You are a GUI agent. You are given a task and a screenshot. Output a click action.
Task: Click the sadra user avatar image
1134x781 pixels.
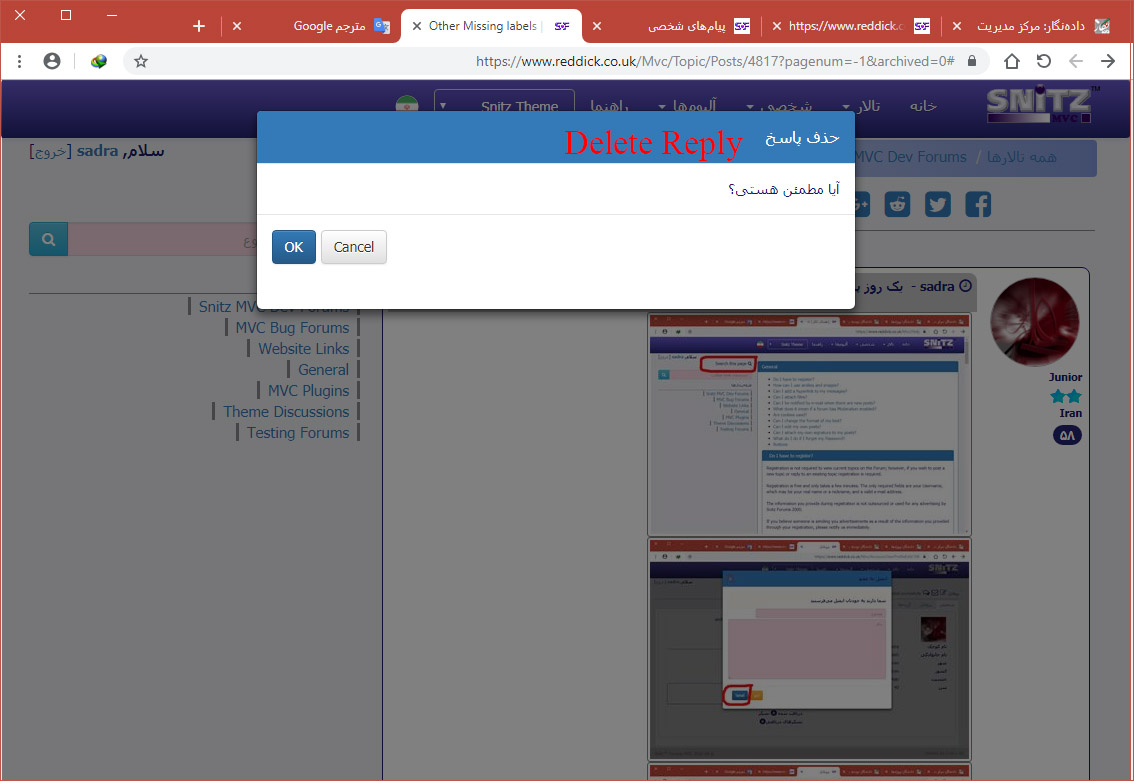pos(1034,322)
